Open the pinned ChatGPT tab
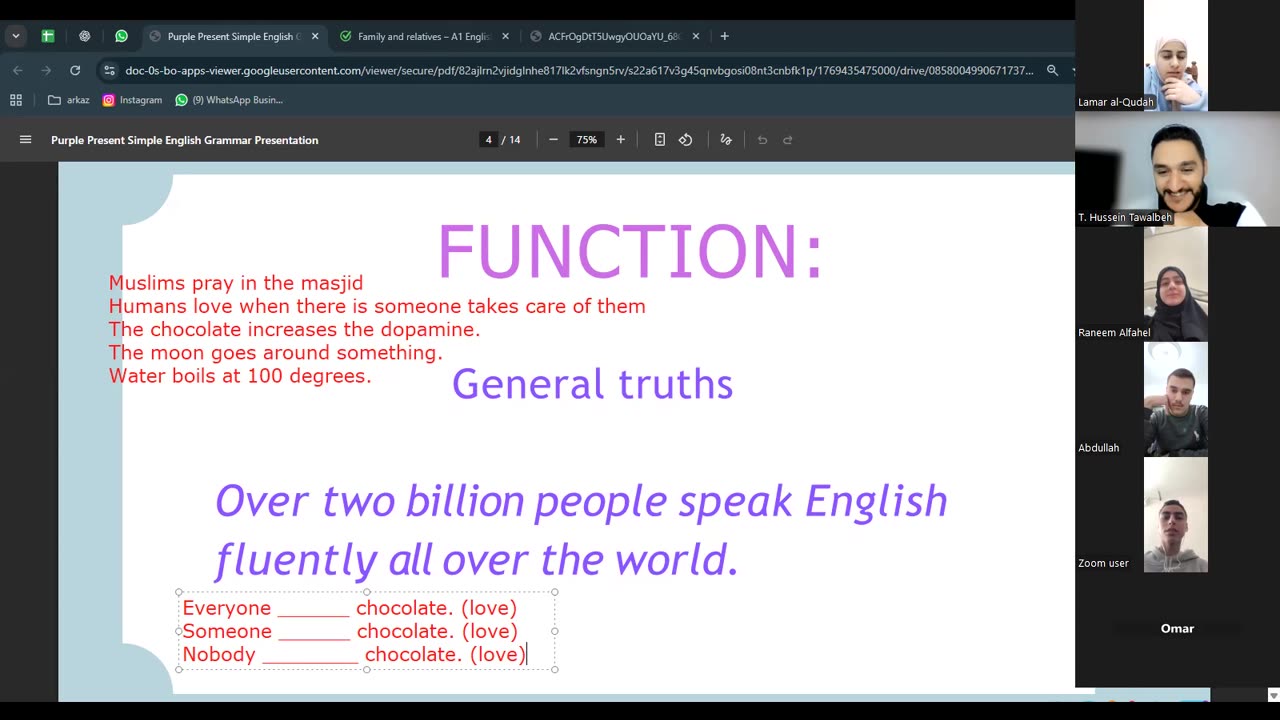 [84, 36]
